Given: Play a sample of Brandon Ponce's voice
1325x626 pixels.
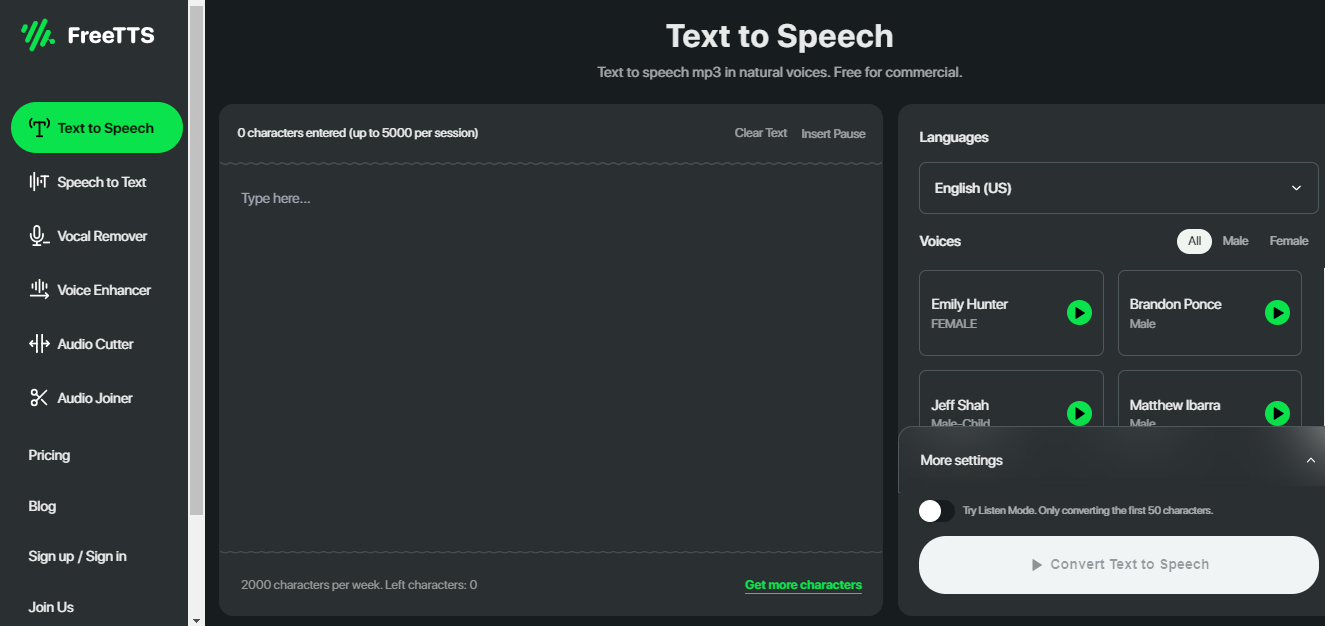Looking at the screenshot, I should pyautogui.click(x=1277, y=313).
